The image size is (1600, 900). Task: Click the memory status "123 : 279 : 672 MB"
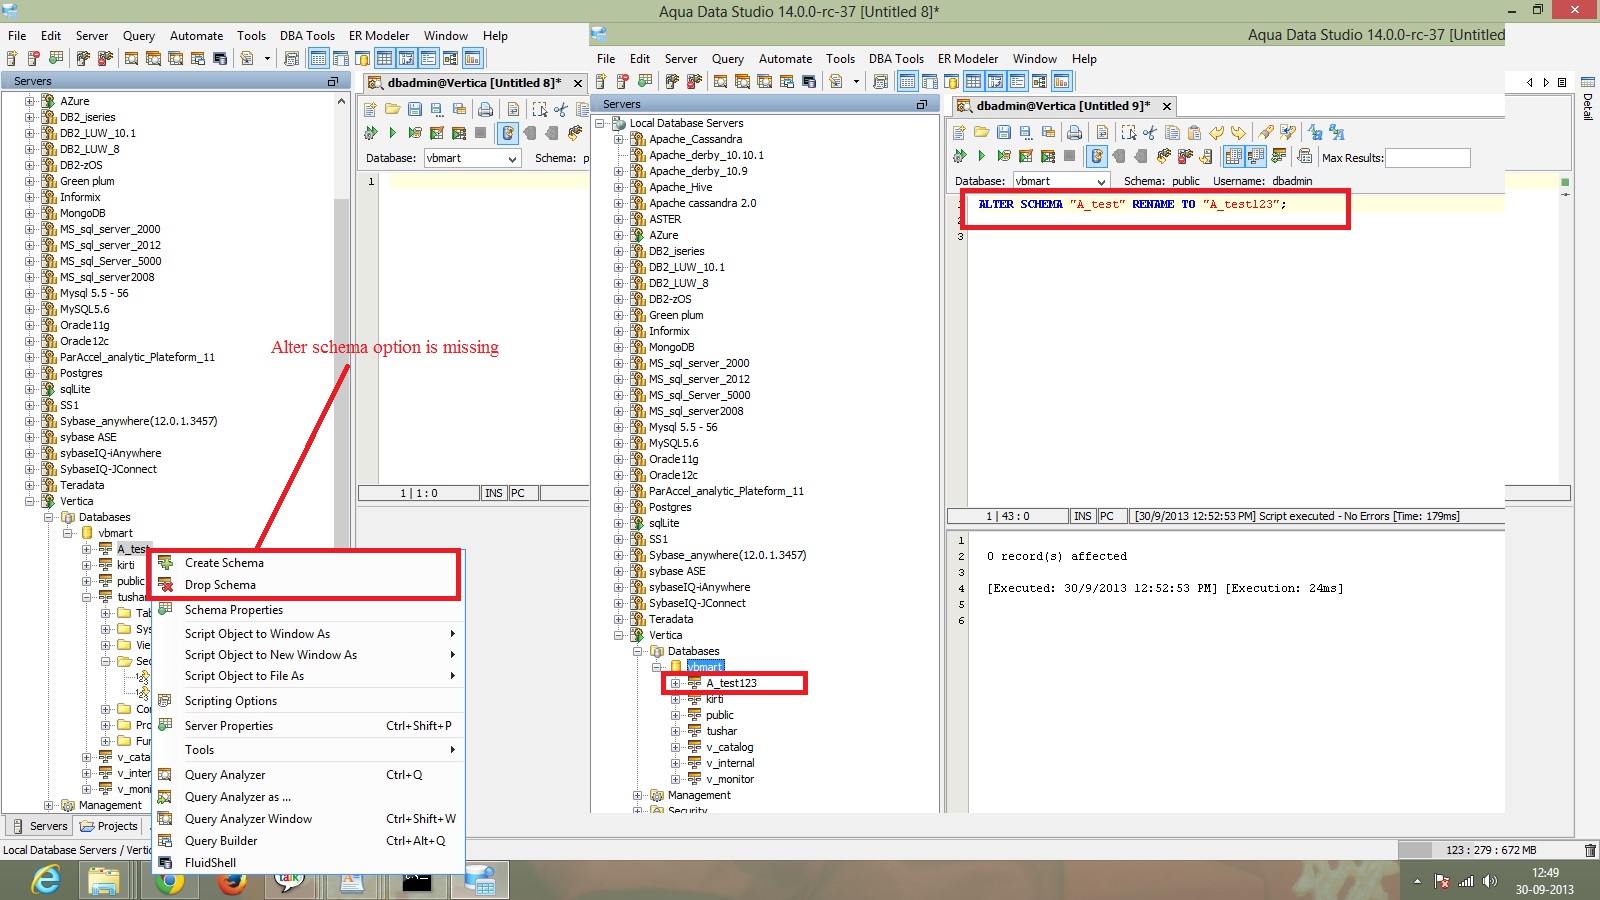tap(1491, 850)
